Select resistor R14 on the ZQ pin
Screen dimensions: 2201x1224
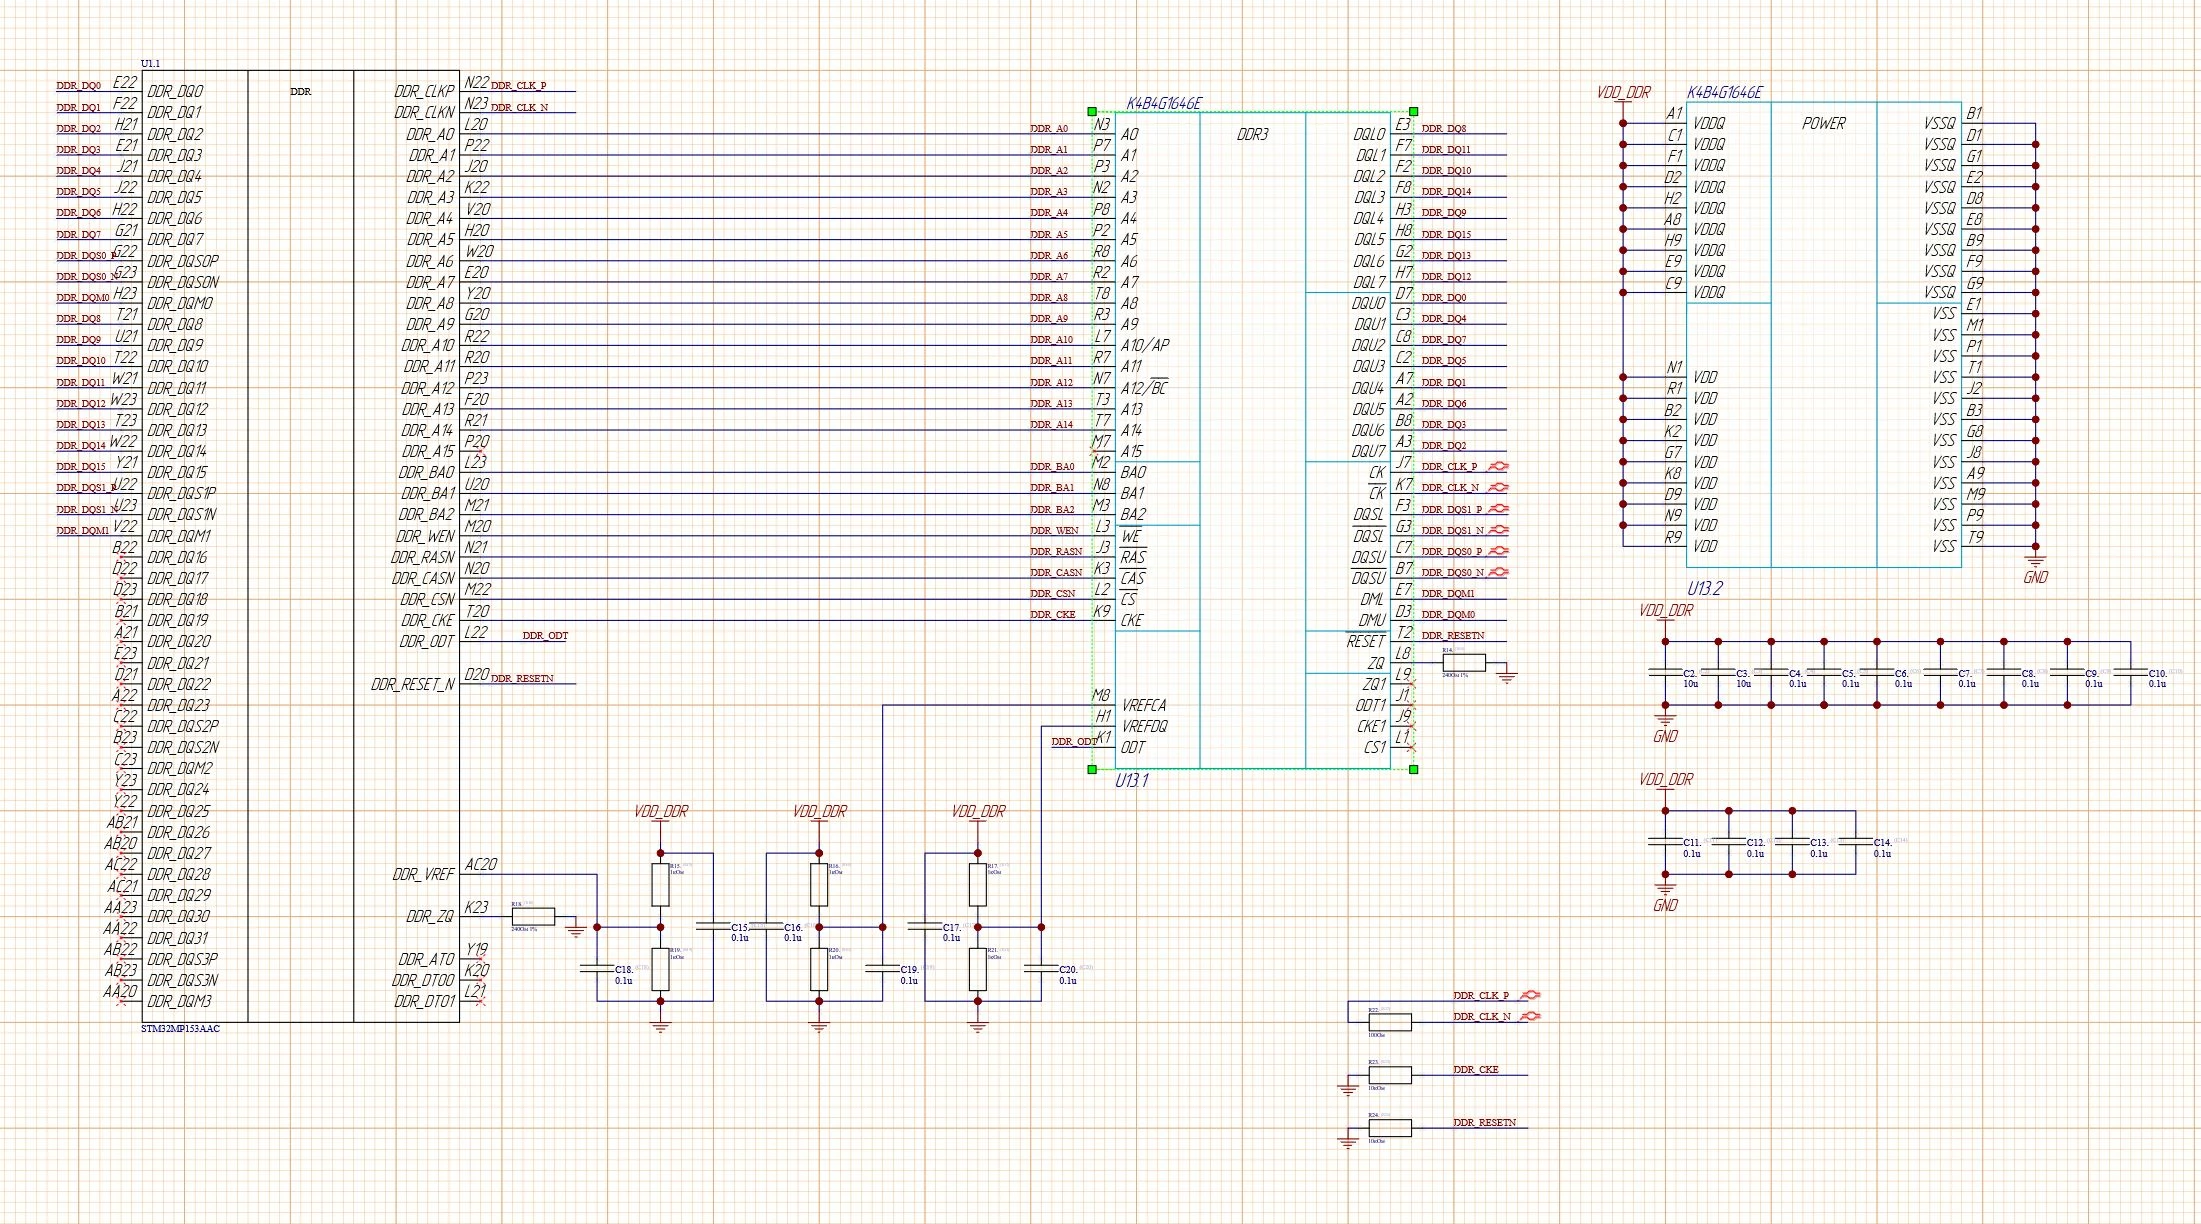point(1463,663)
